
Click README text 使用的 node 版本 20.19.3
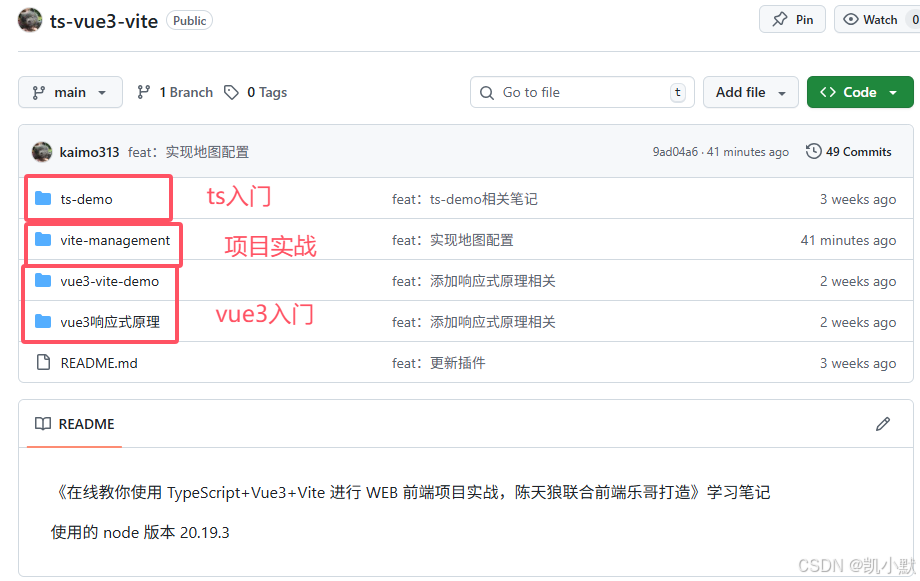tap(140, 532)
